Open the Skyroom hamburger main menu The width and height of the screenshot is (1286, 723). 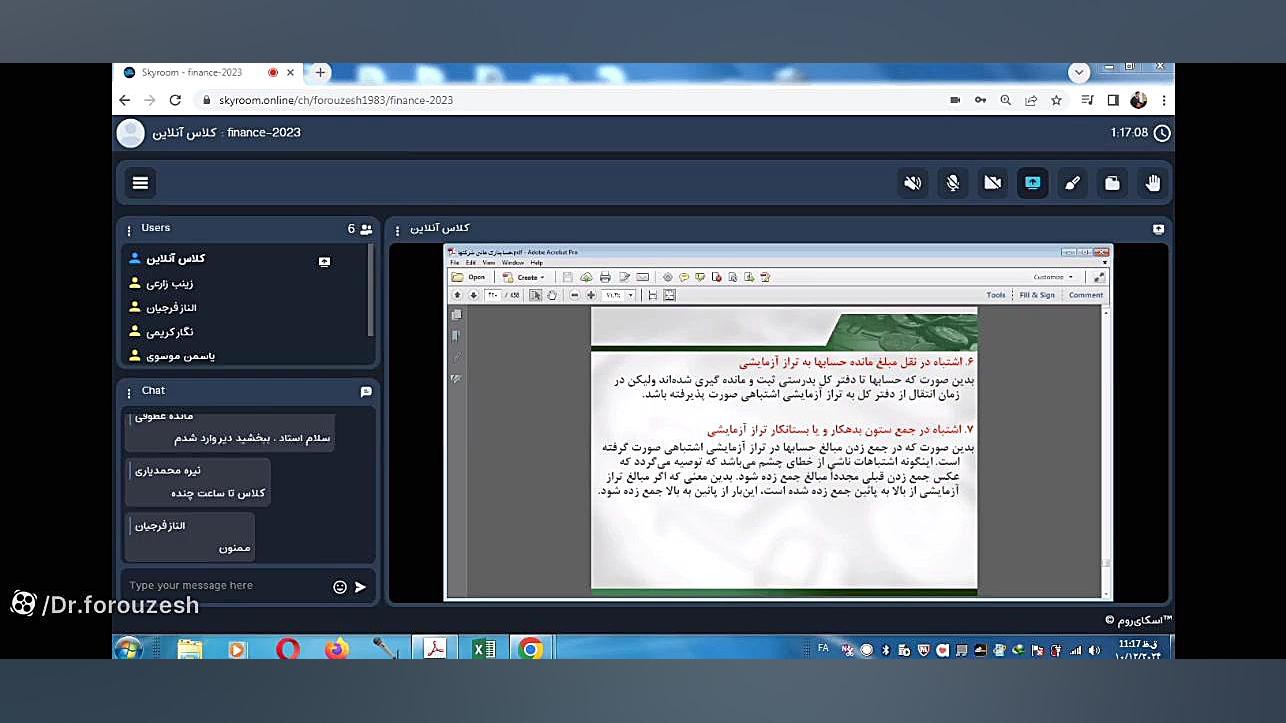tap(140, 183)
